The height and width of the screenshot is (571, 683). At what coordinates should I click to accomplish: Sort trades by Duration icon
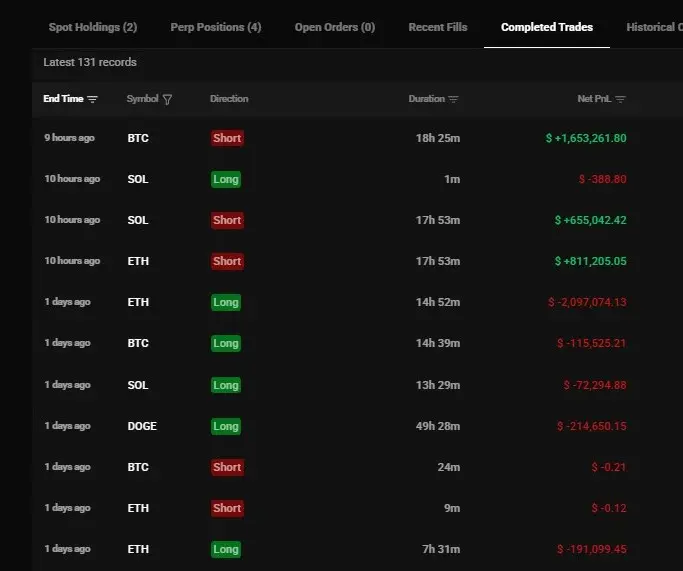tap(453, 99)
